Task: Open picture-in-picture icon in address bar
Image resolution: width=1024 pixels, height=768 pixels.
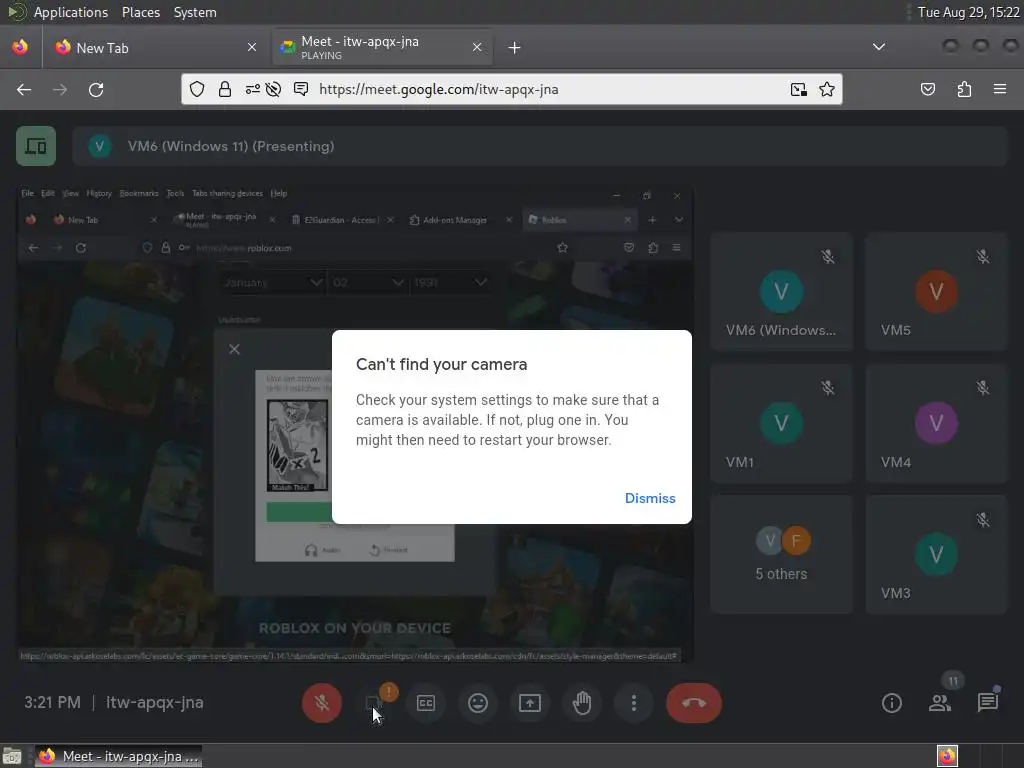Action: [x=799, y=89]
